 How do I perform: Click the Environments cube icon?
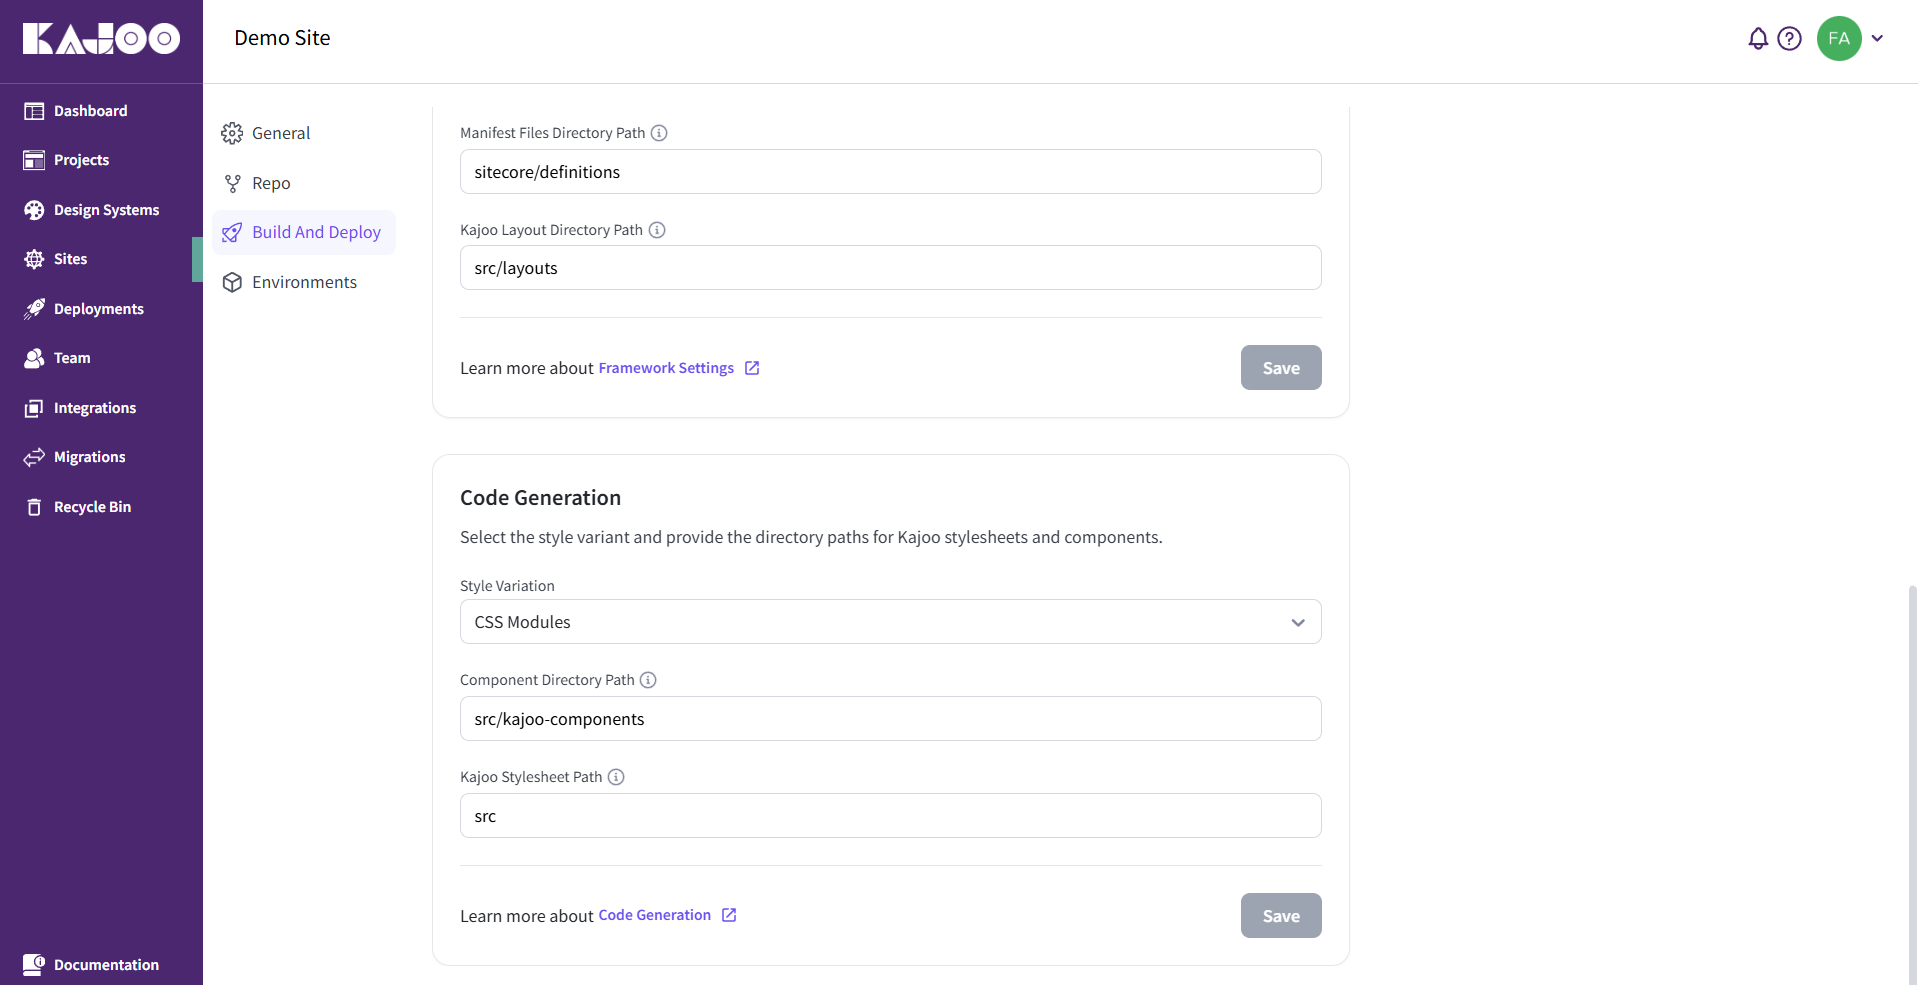[x=232, y=282]
